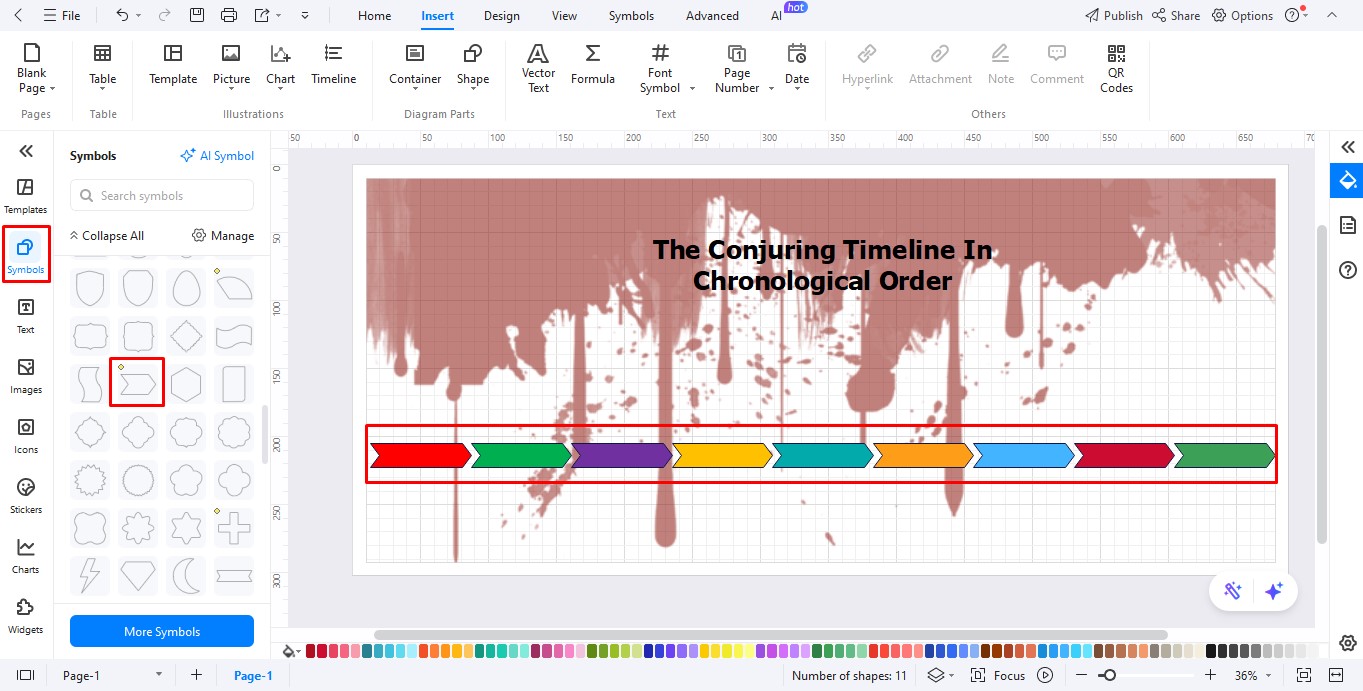Switch to the Design tab

pos(501,16)
